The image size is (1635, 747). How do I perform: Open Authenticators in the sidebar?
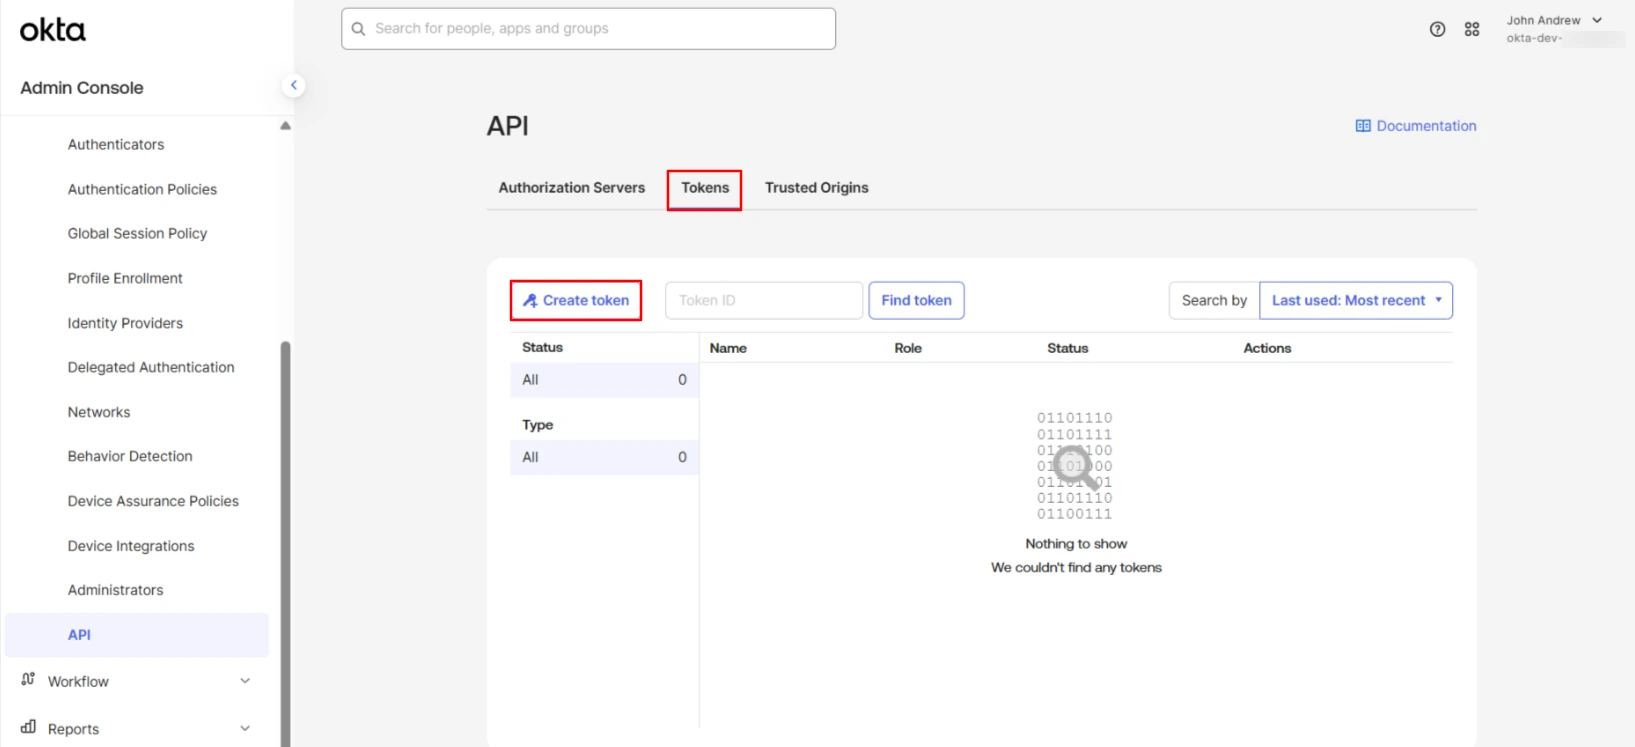click(116, 145)
